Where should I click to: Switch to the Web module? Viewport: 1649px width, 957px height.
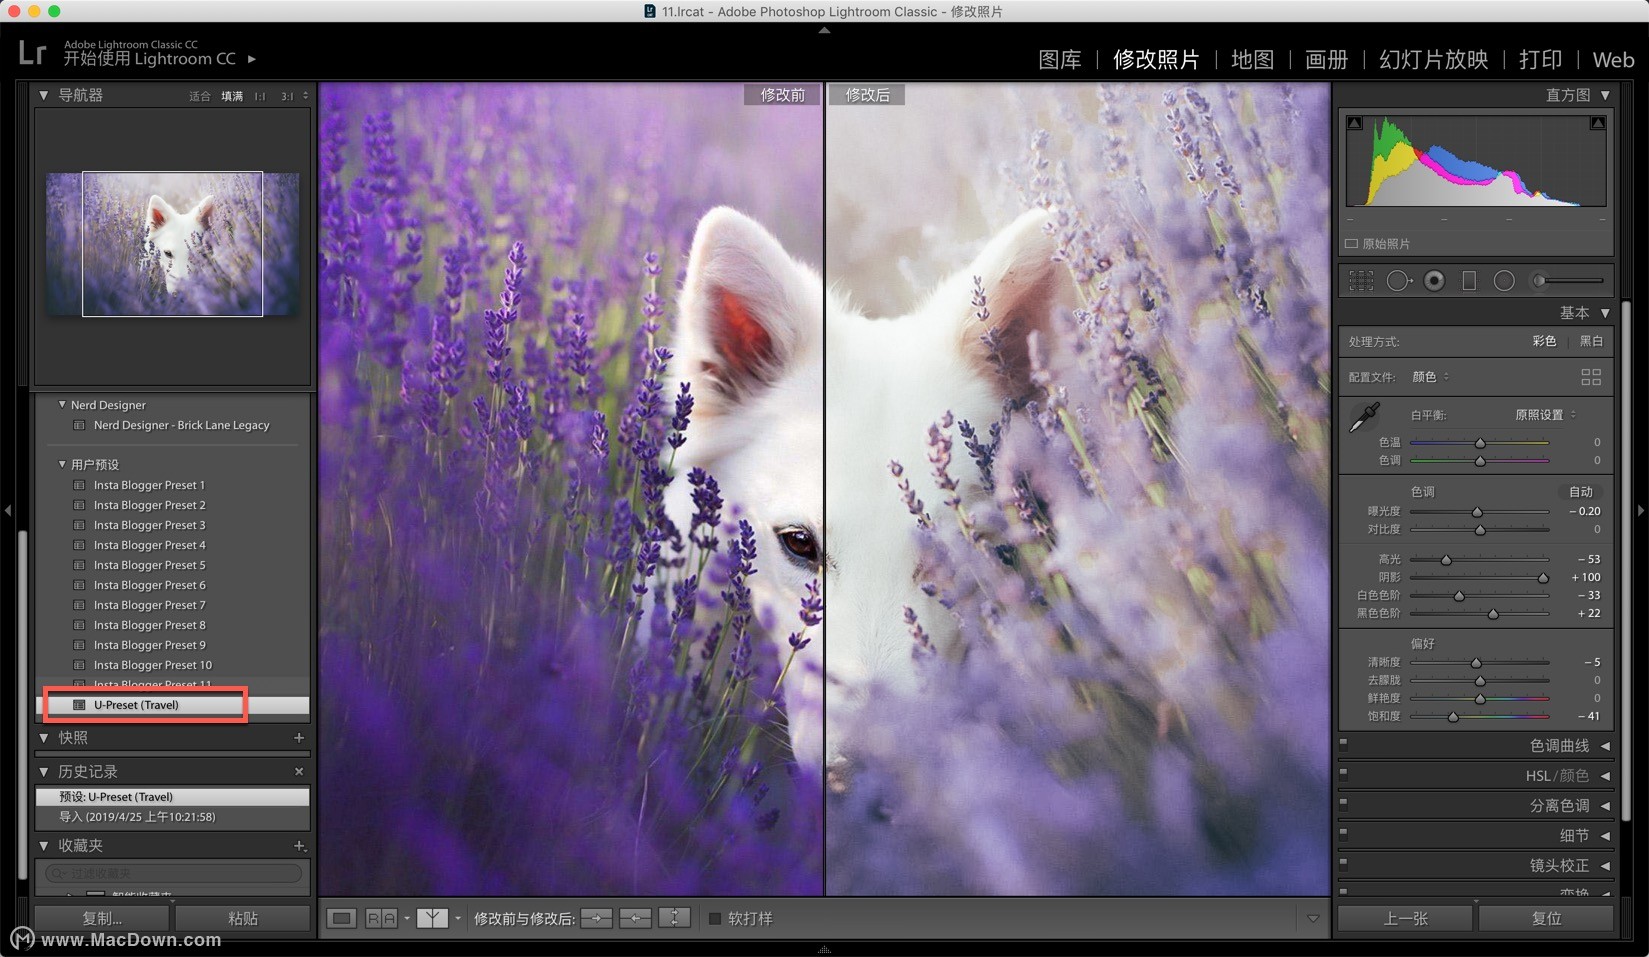[1613, 60]
